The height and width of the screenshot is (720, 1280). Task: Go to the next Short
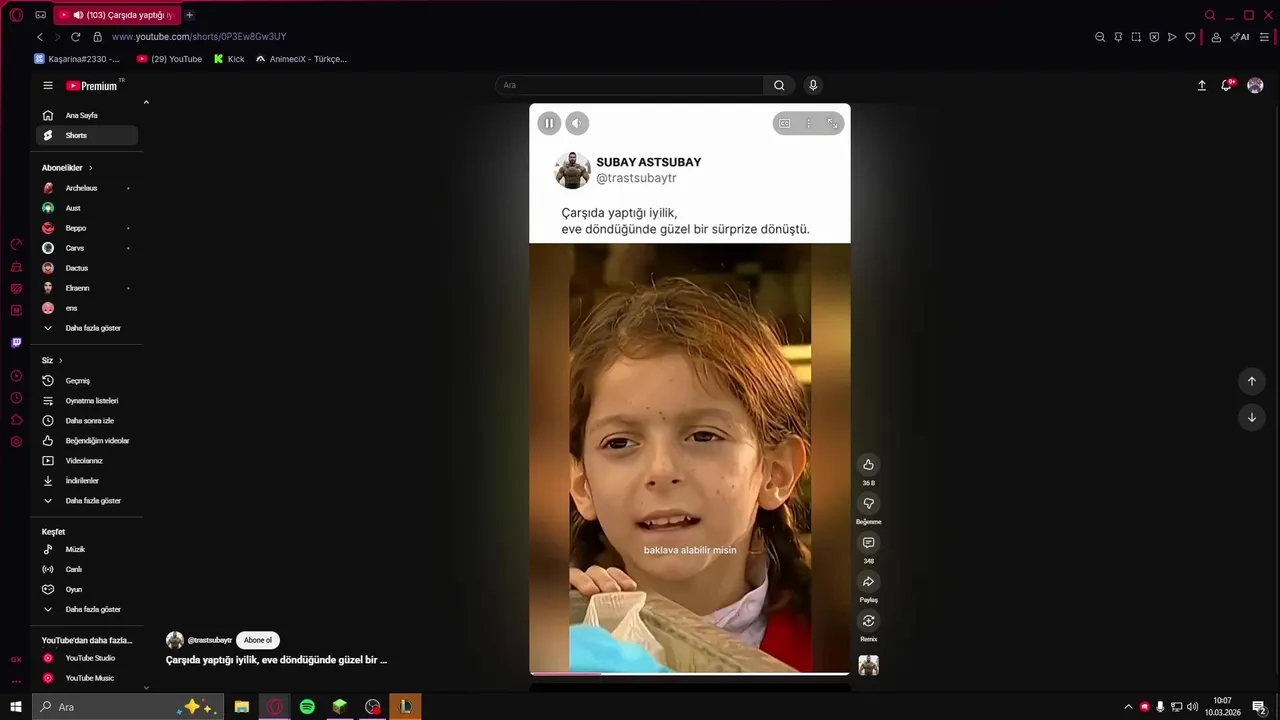coord(1251,417)
